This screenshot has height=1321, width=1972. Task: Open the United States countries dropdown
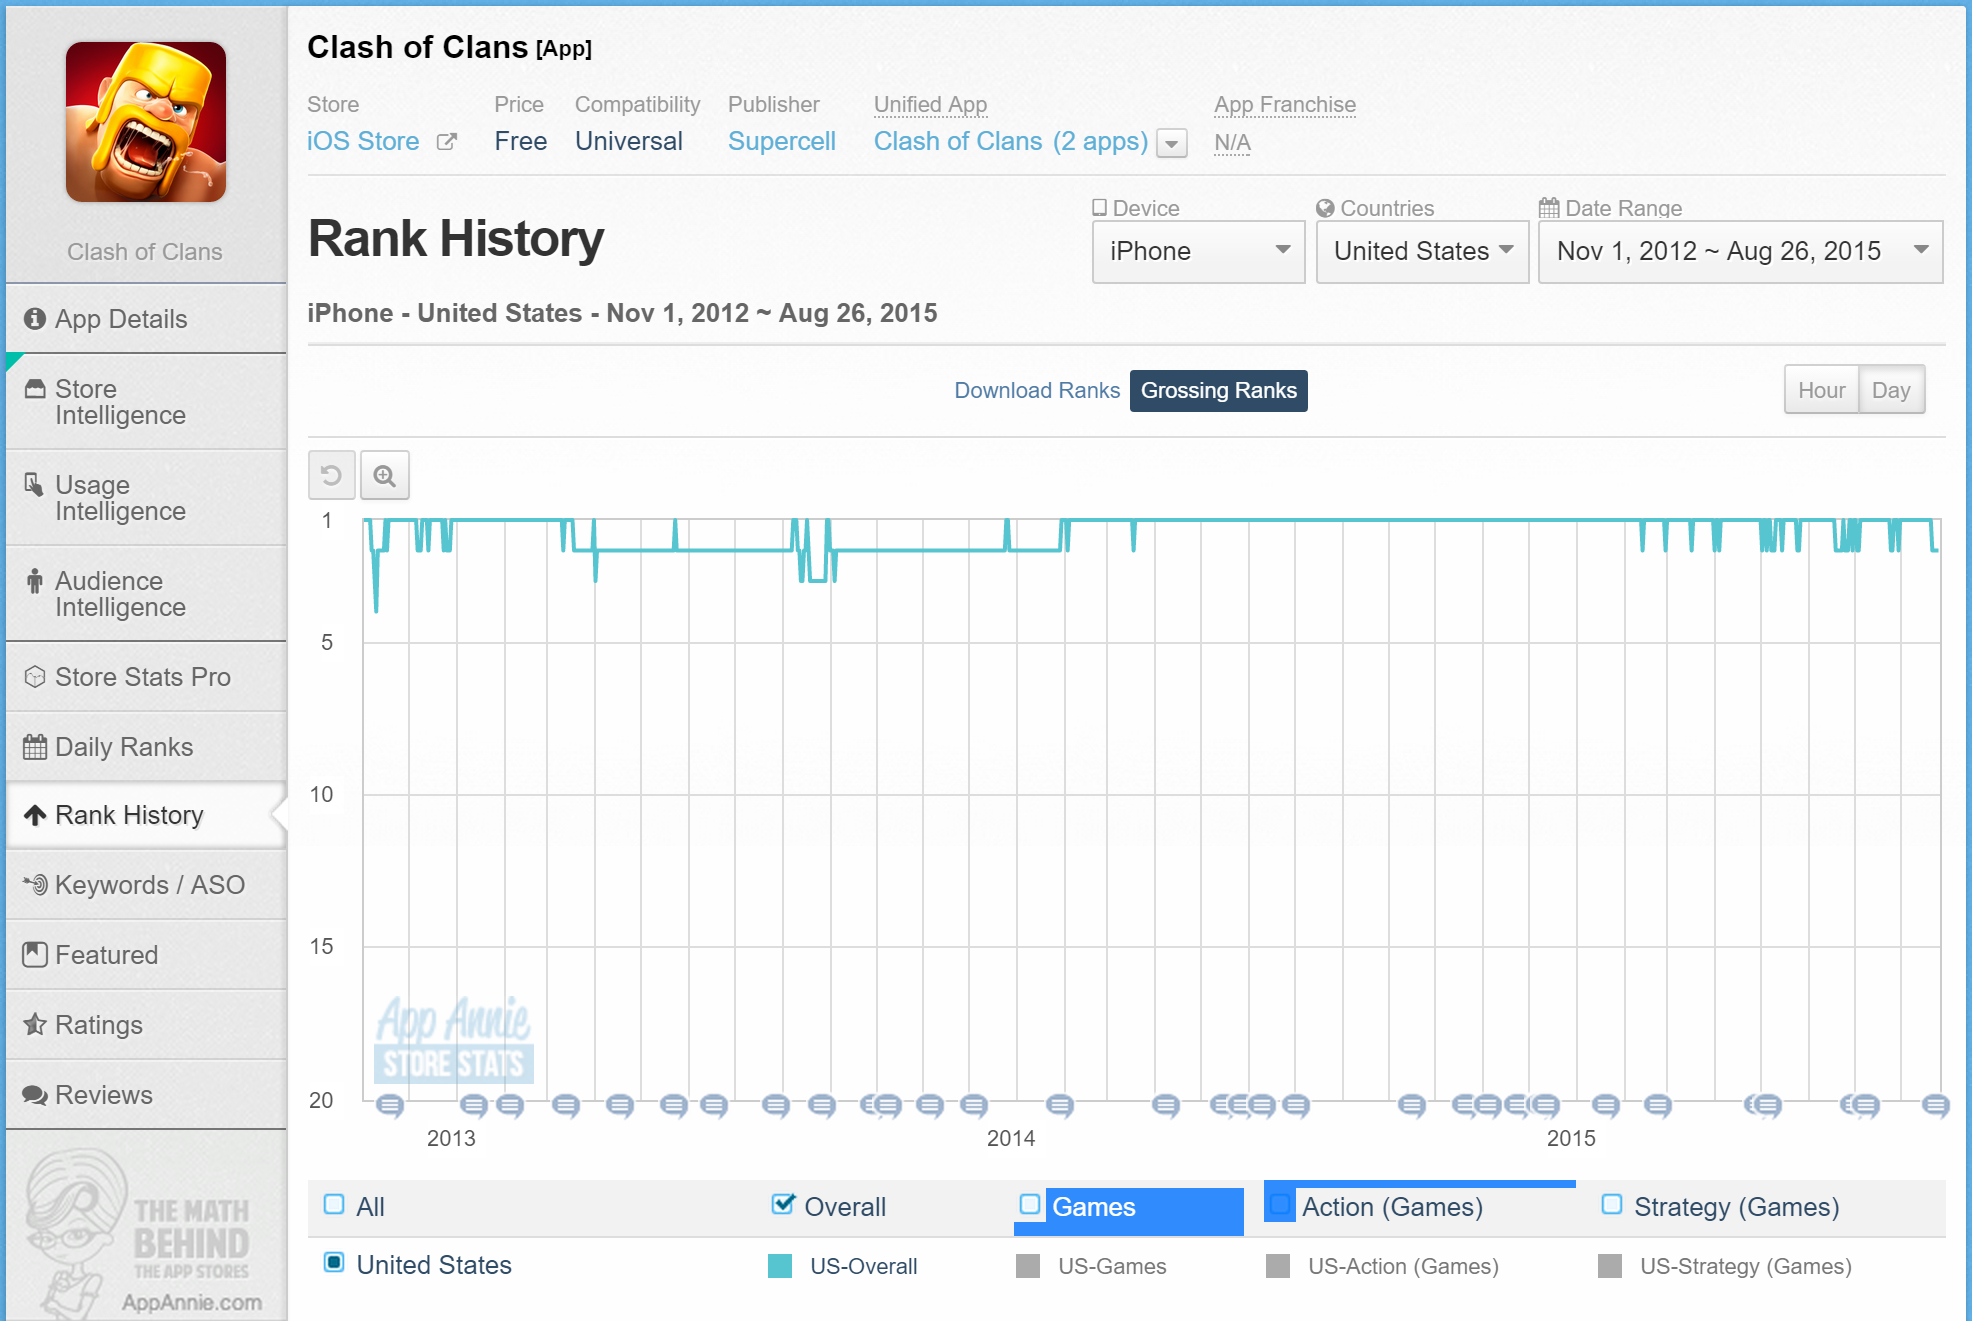click(x=1423, y=251)
